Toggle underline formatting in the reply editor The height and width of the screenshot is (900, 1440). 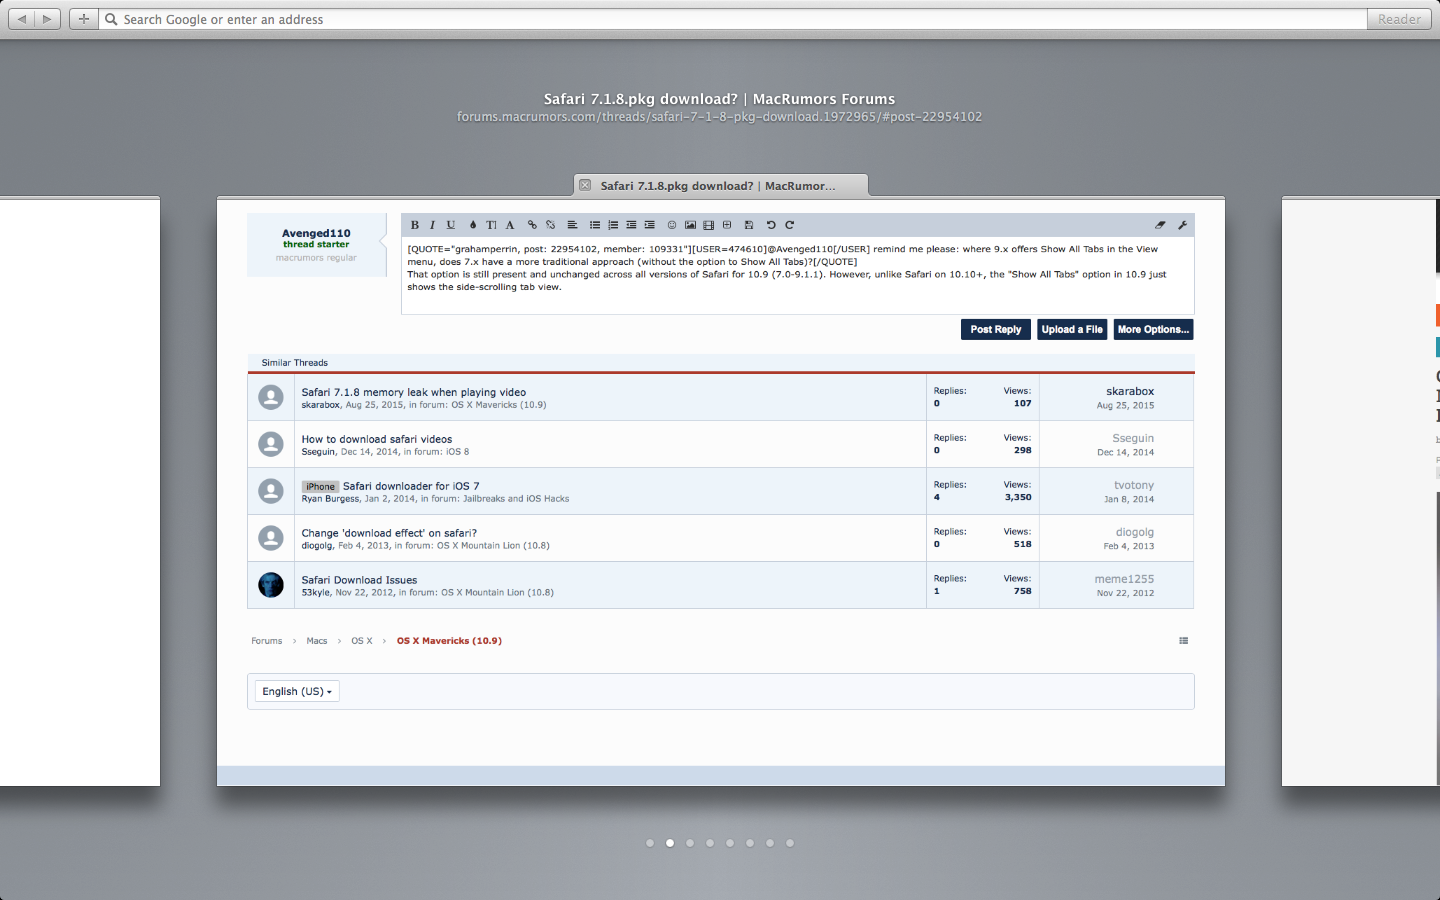point(450,225)
